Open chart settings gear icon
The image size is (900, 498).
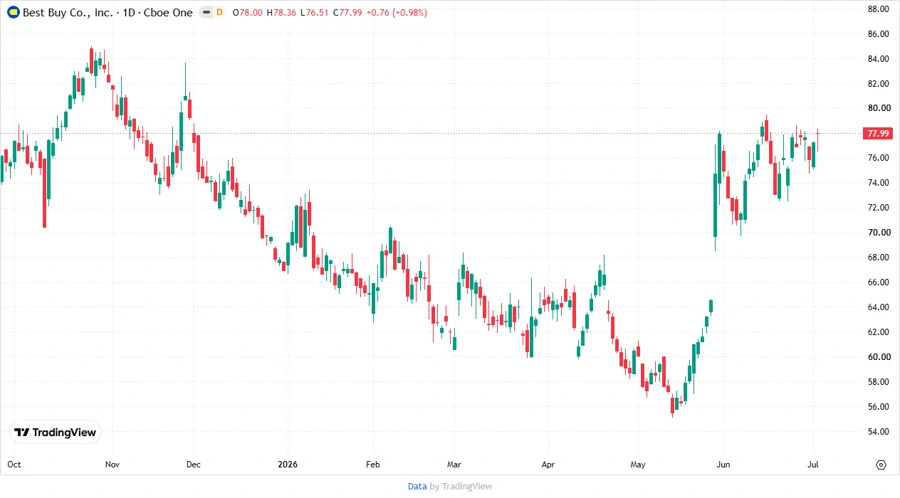tap(881, 465)
